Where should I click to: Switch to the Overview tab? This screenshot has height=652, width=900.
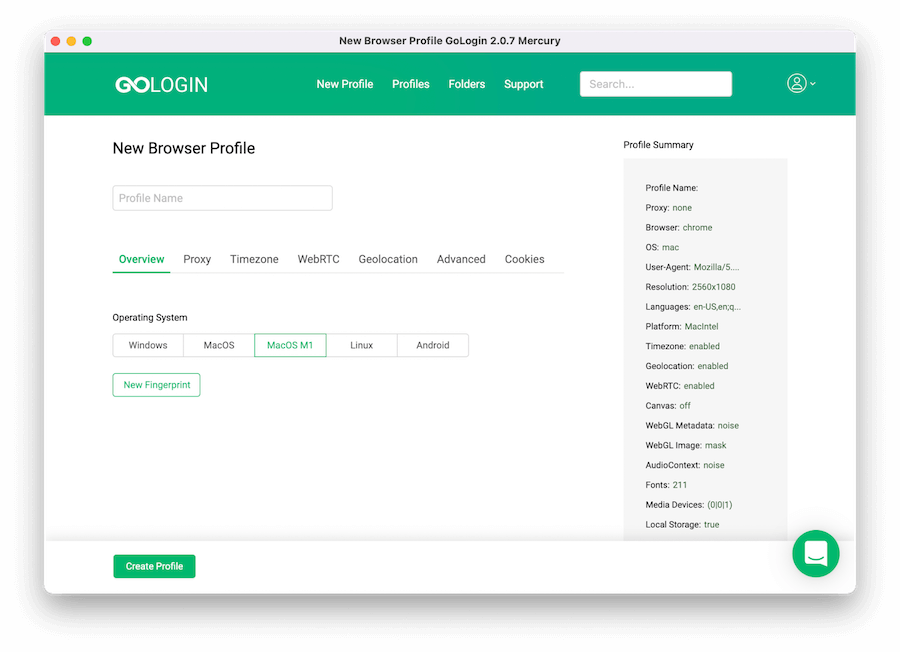point(141,259)
